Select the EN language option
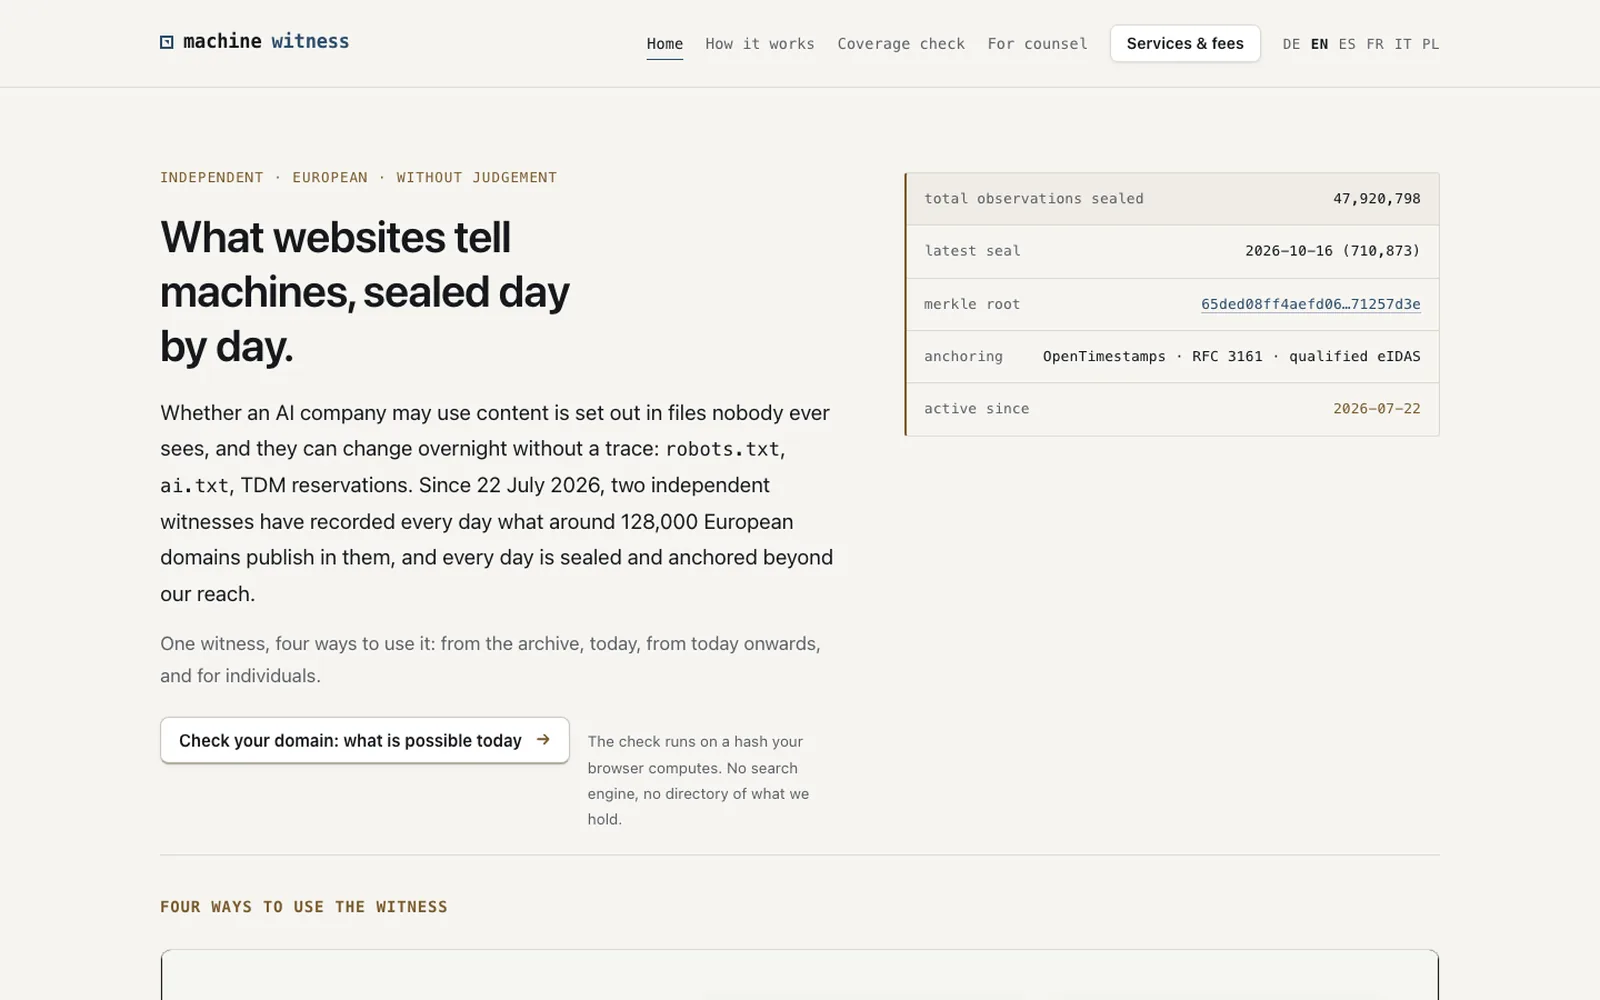 (1319, 44)
